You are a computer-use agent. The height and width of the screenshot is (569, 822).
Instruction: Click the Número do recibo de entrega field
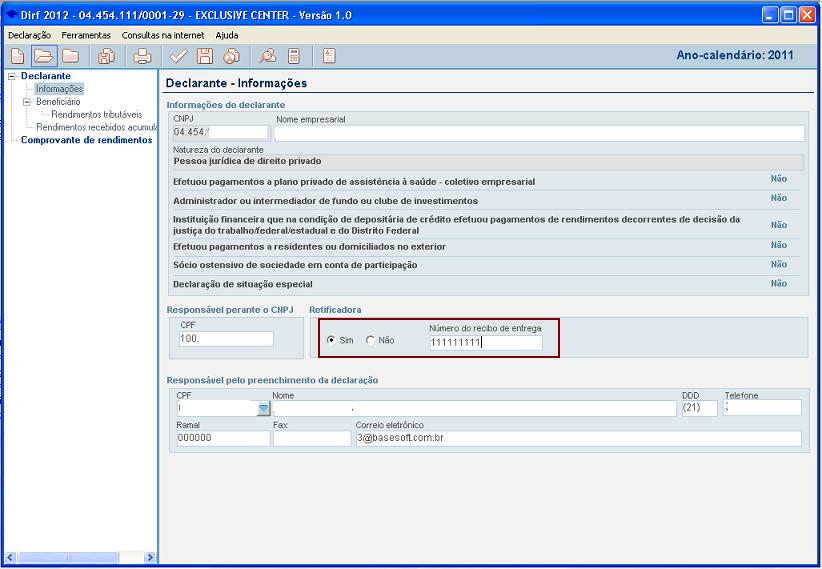[x=485, y=343]
